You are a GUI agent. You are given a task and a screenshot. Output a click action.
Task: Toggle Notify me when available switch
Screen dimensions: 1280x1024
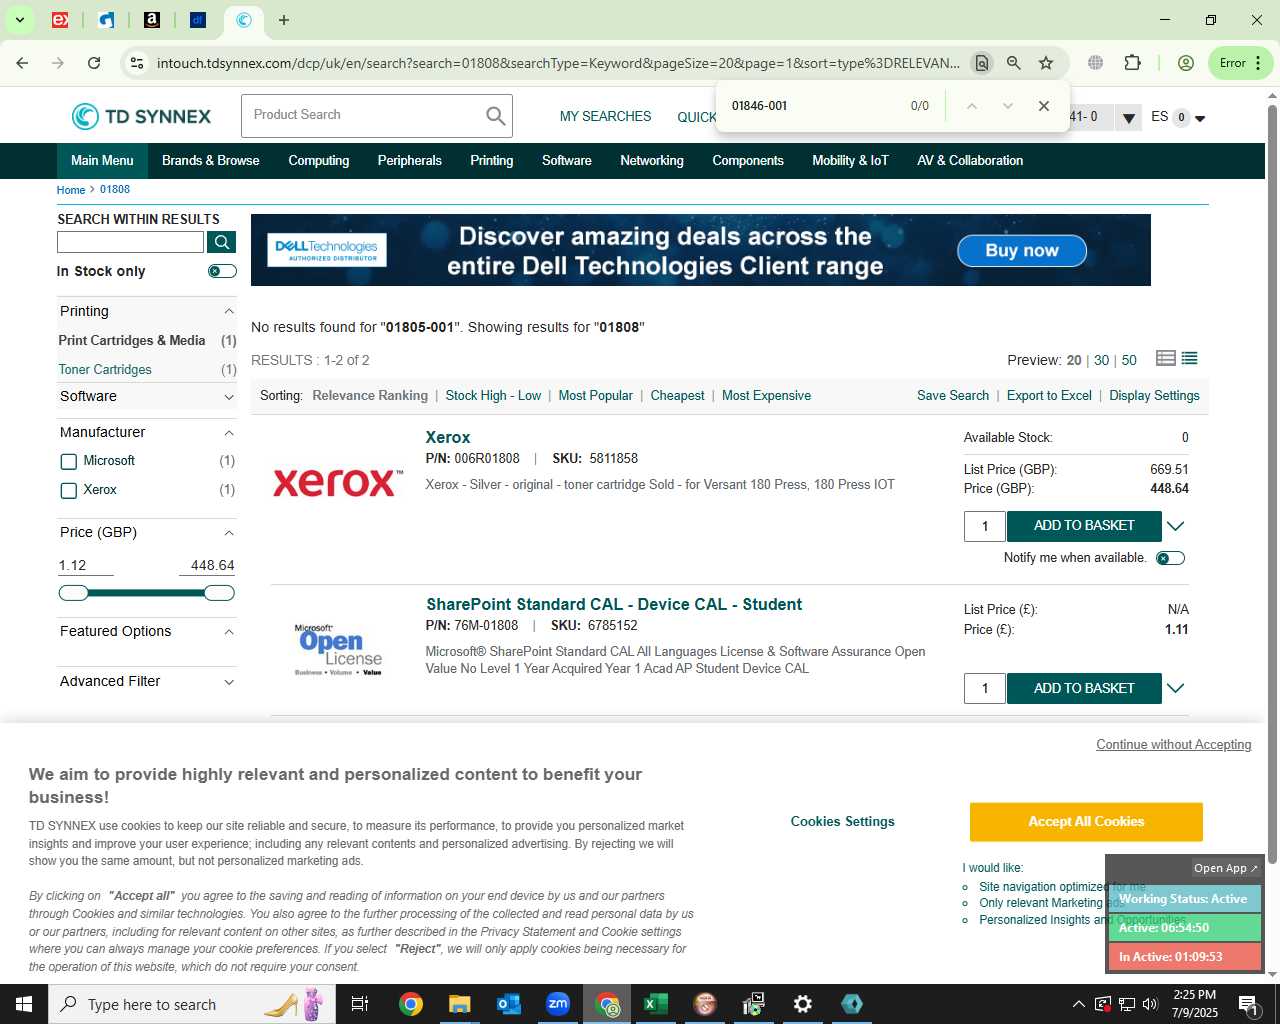[1170, 558]
